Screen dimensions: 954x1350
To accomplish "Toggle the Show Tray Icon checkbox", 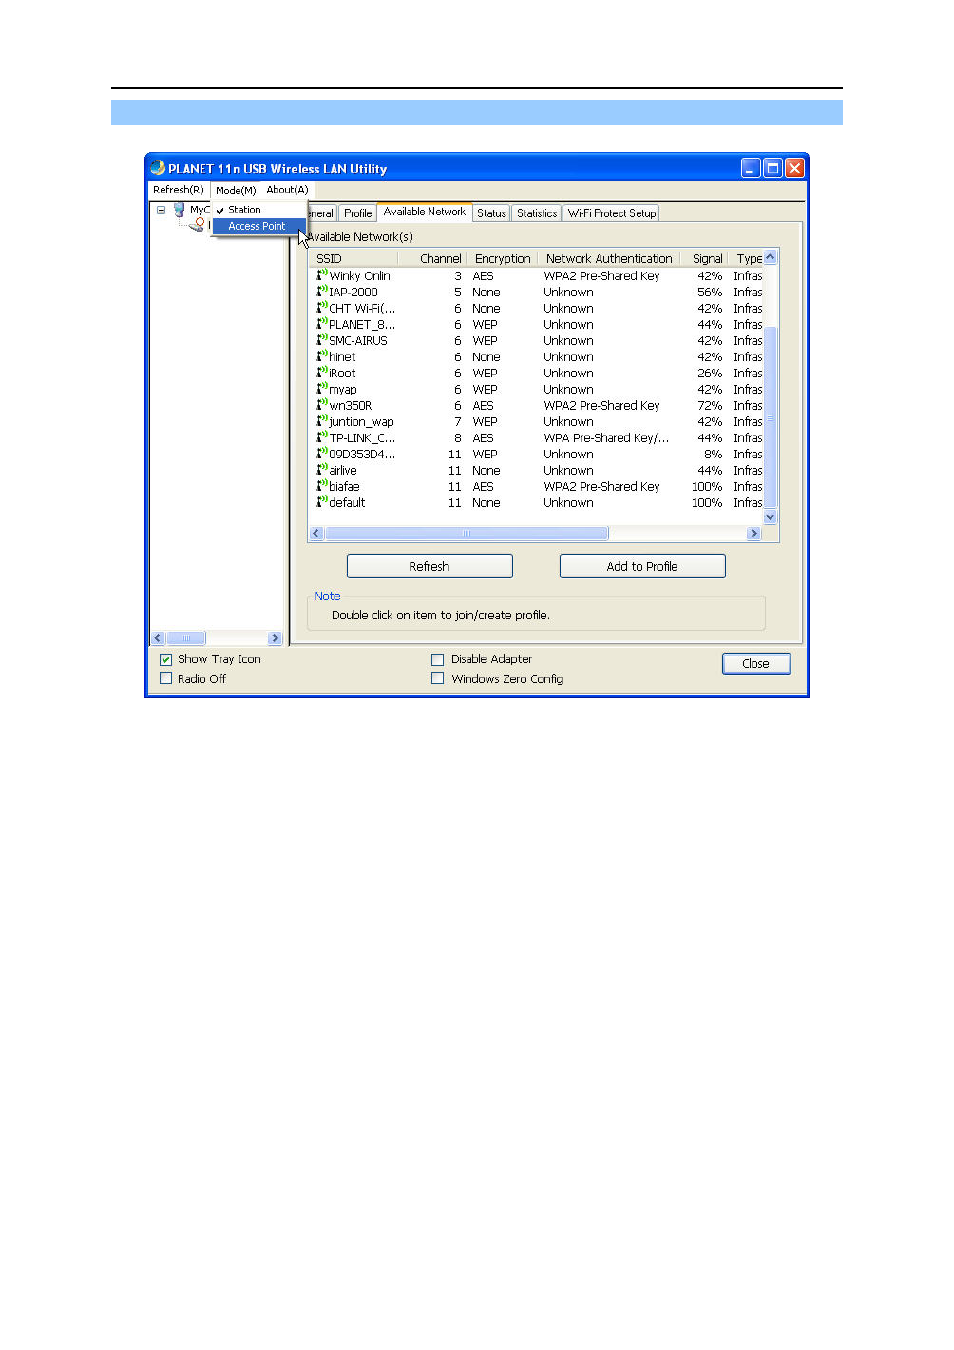I will 166,660.
